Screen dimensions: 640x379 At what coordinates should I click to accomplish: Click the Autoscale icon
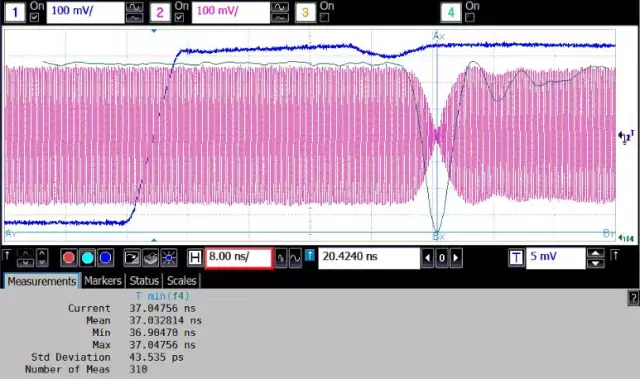(x=132, y=258)
